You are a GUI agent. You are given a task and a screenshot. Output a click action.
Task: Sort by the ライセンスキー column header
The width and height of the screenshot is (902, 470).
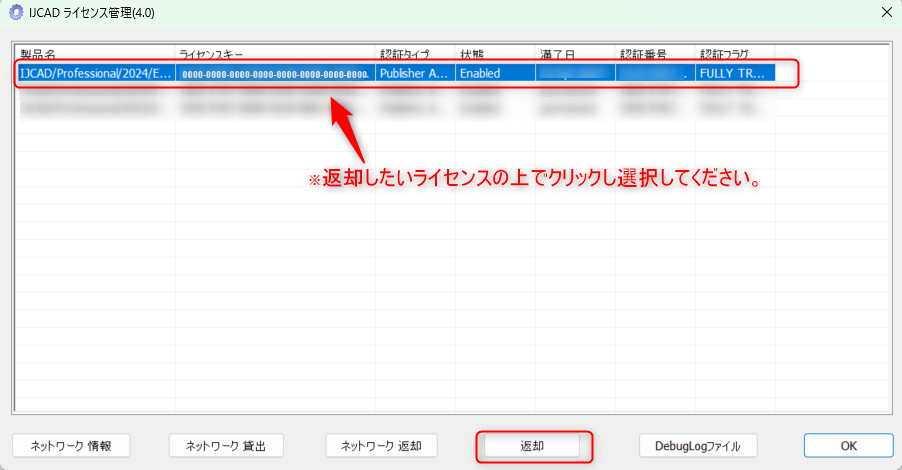click(x=275, y=54)
